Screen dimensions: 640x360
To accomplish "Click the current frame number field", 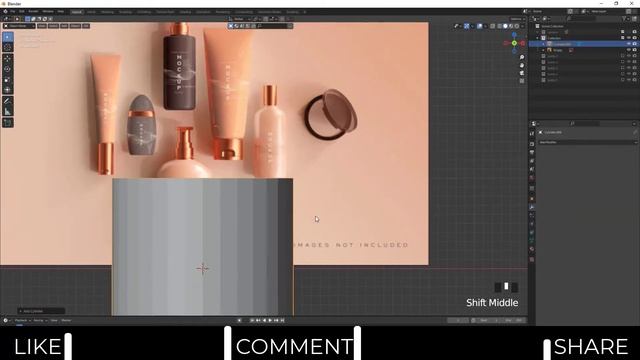I will pyautogui.click(x=458, y=320).
